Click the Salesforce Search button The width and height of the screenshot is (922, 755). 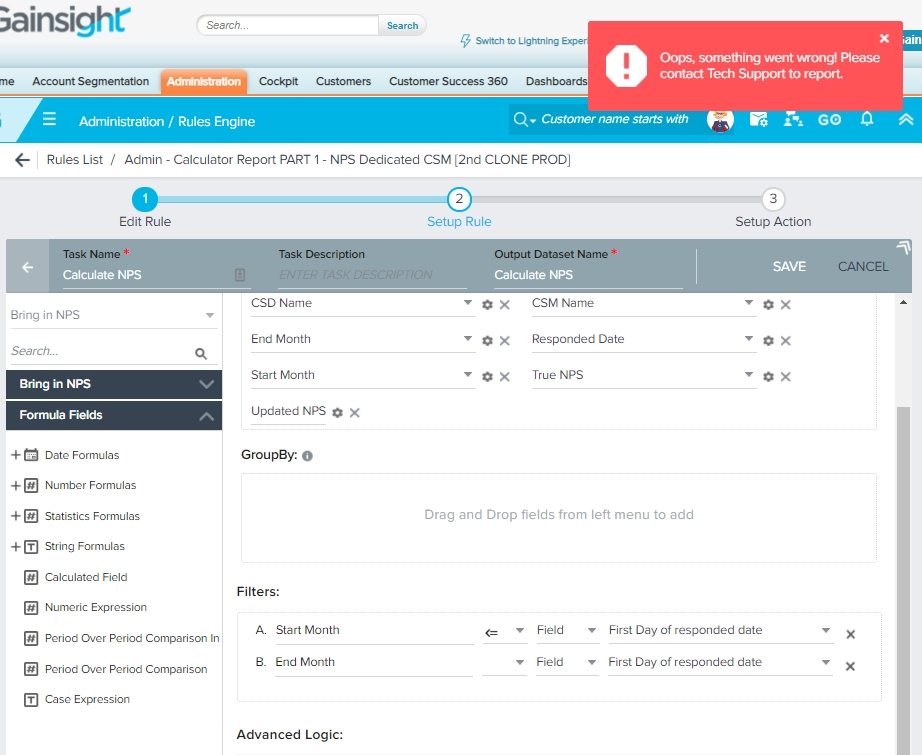tap(402, 25)
